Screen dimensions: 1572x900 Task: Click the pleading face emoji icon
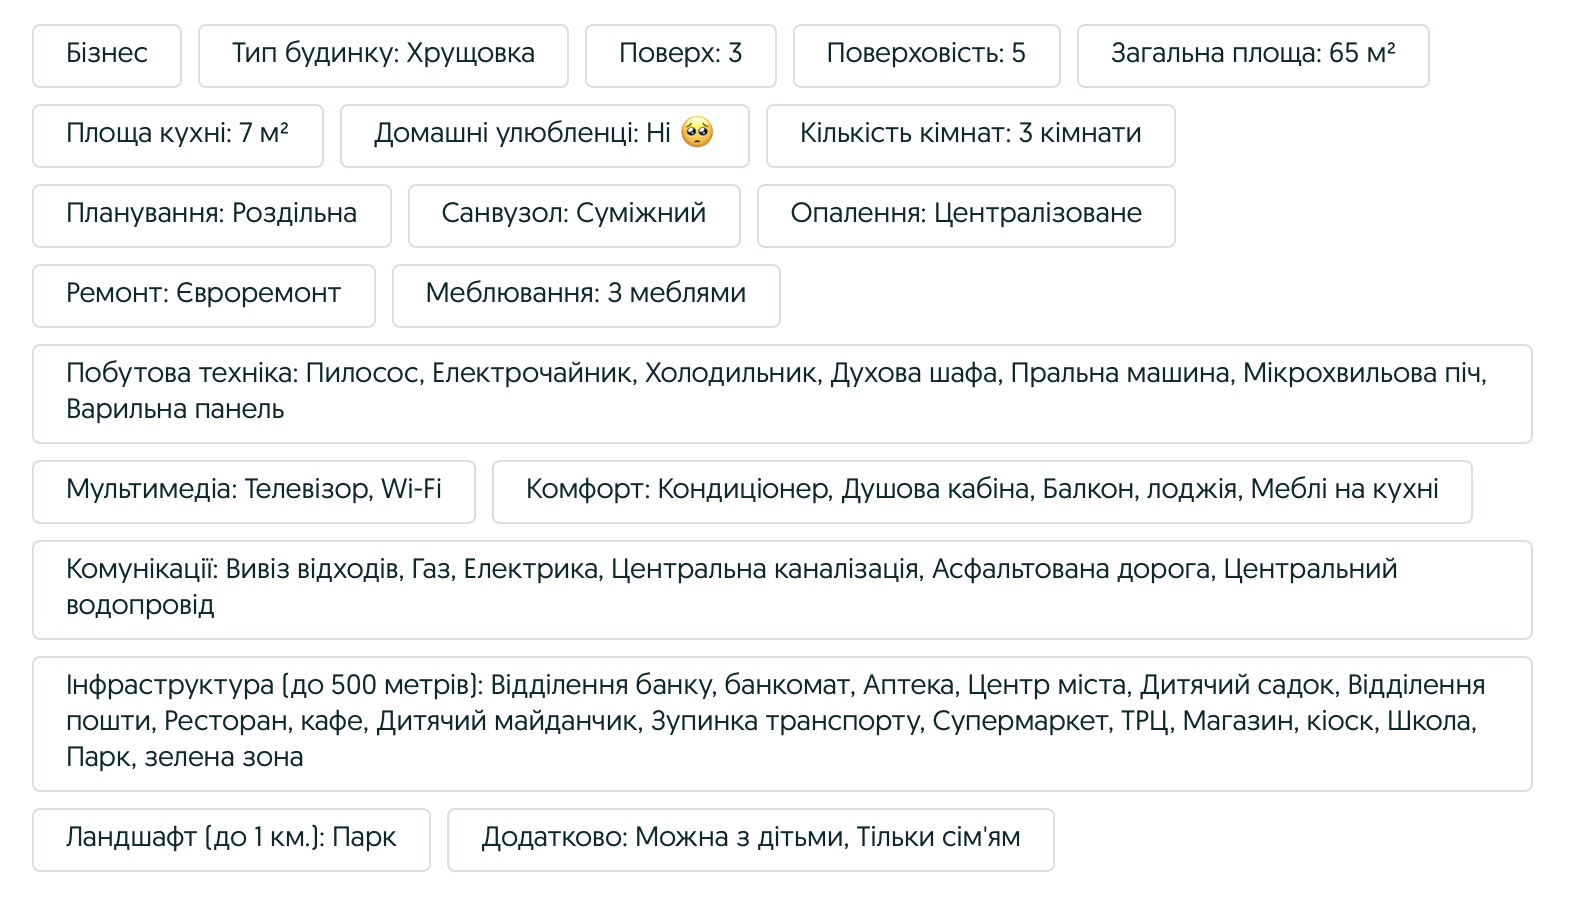coord(697,133)
